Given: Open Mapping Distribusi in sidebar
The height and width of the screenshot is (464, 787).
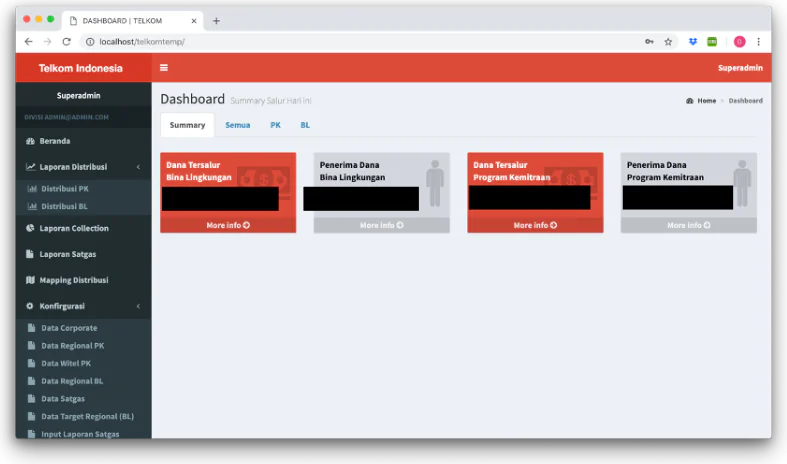Looking at the screenshot, I should point(83,280).
